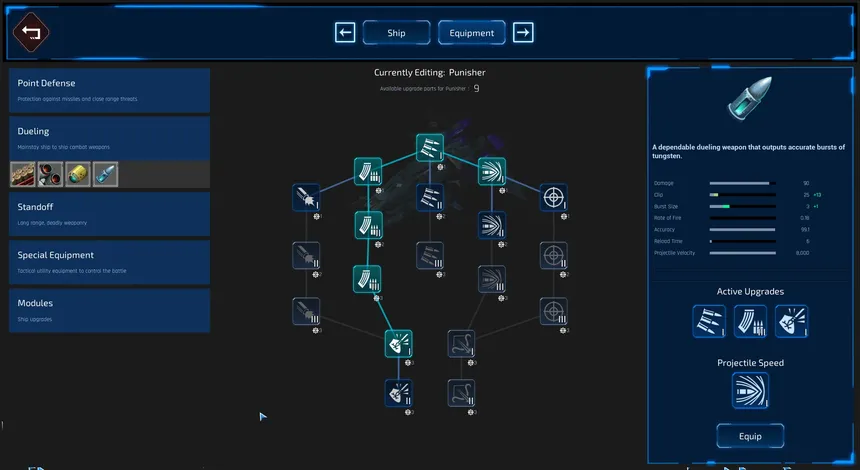The image size is (860, 470).
Task: Select the Clip magazine tier II node
Action: point(368,225)
